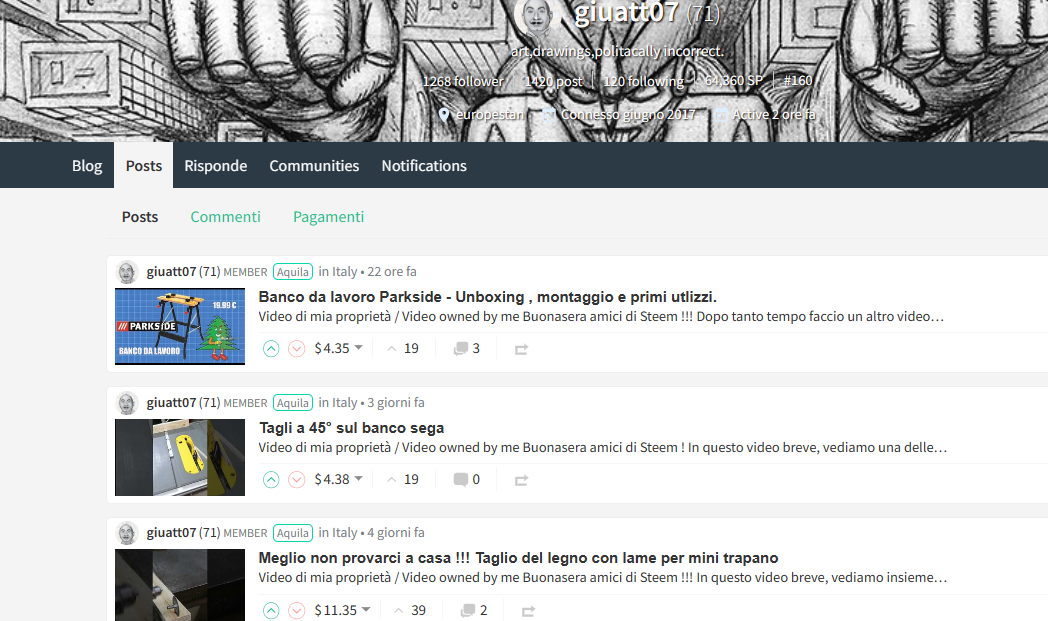1048x621 pixels.
Task: Click the Aquila badge on Meglio non provarci post
Action: click(x=293, y=533)
